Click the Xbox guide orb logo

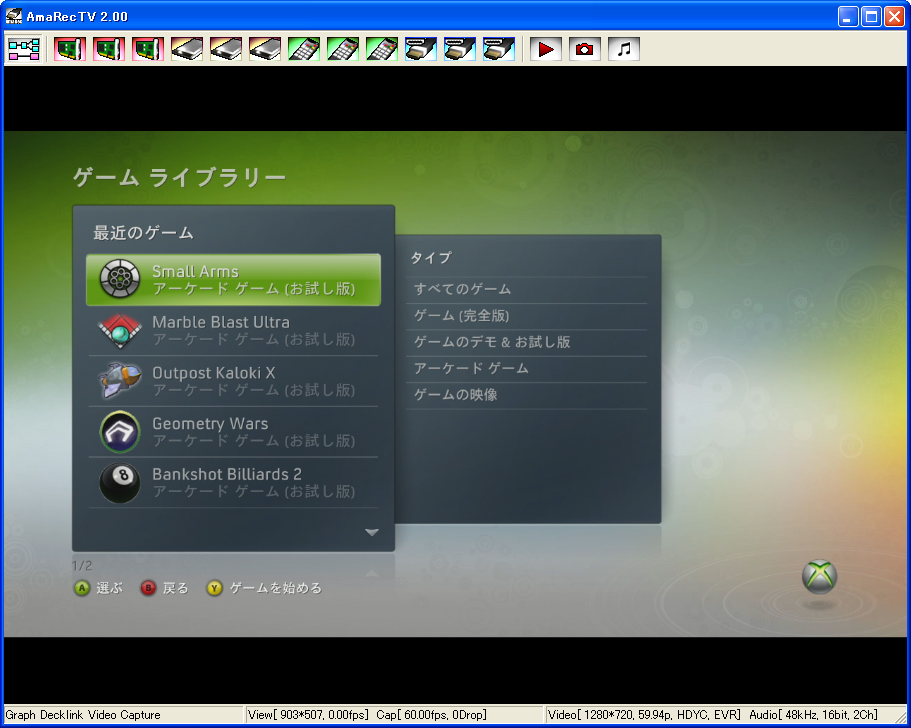819,577
